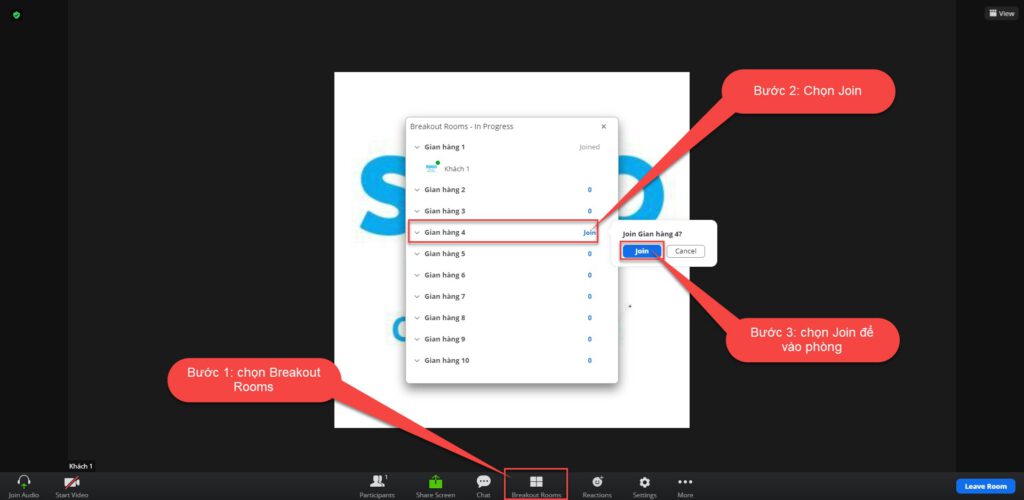Open the Participants panel
This screenshot has height=500, width=1024.
[377, 482]
